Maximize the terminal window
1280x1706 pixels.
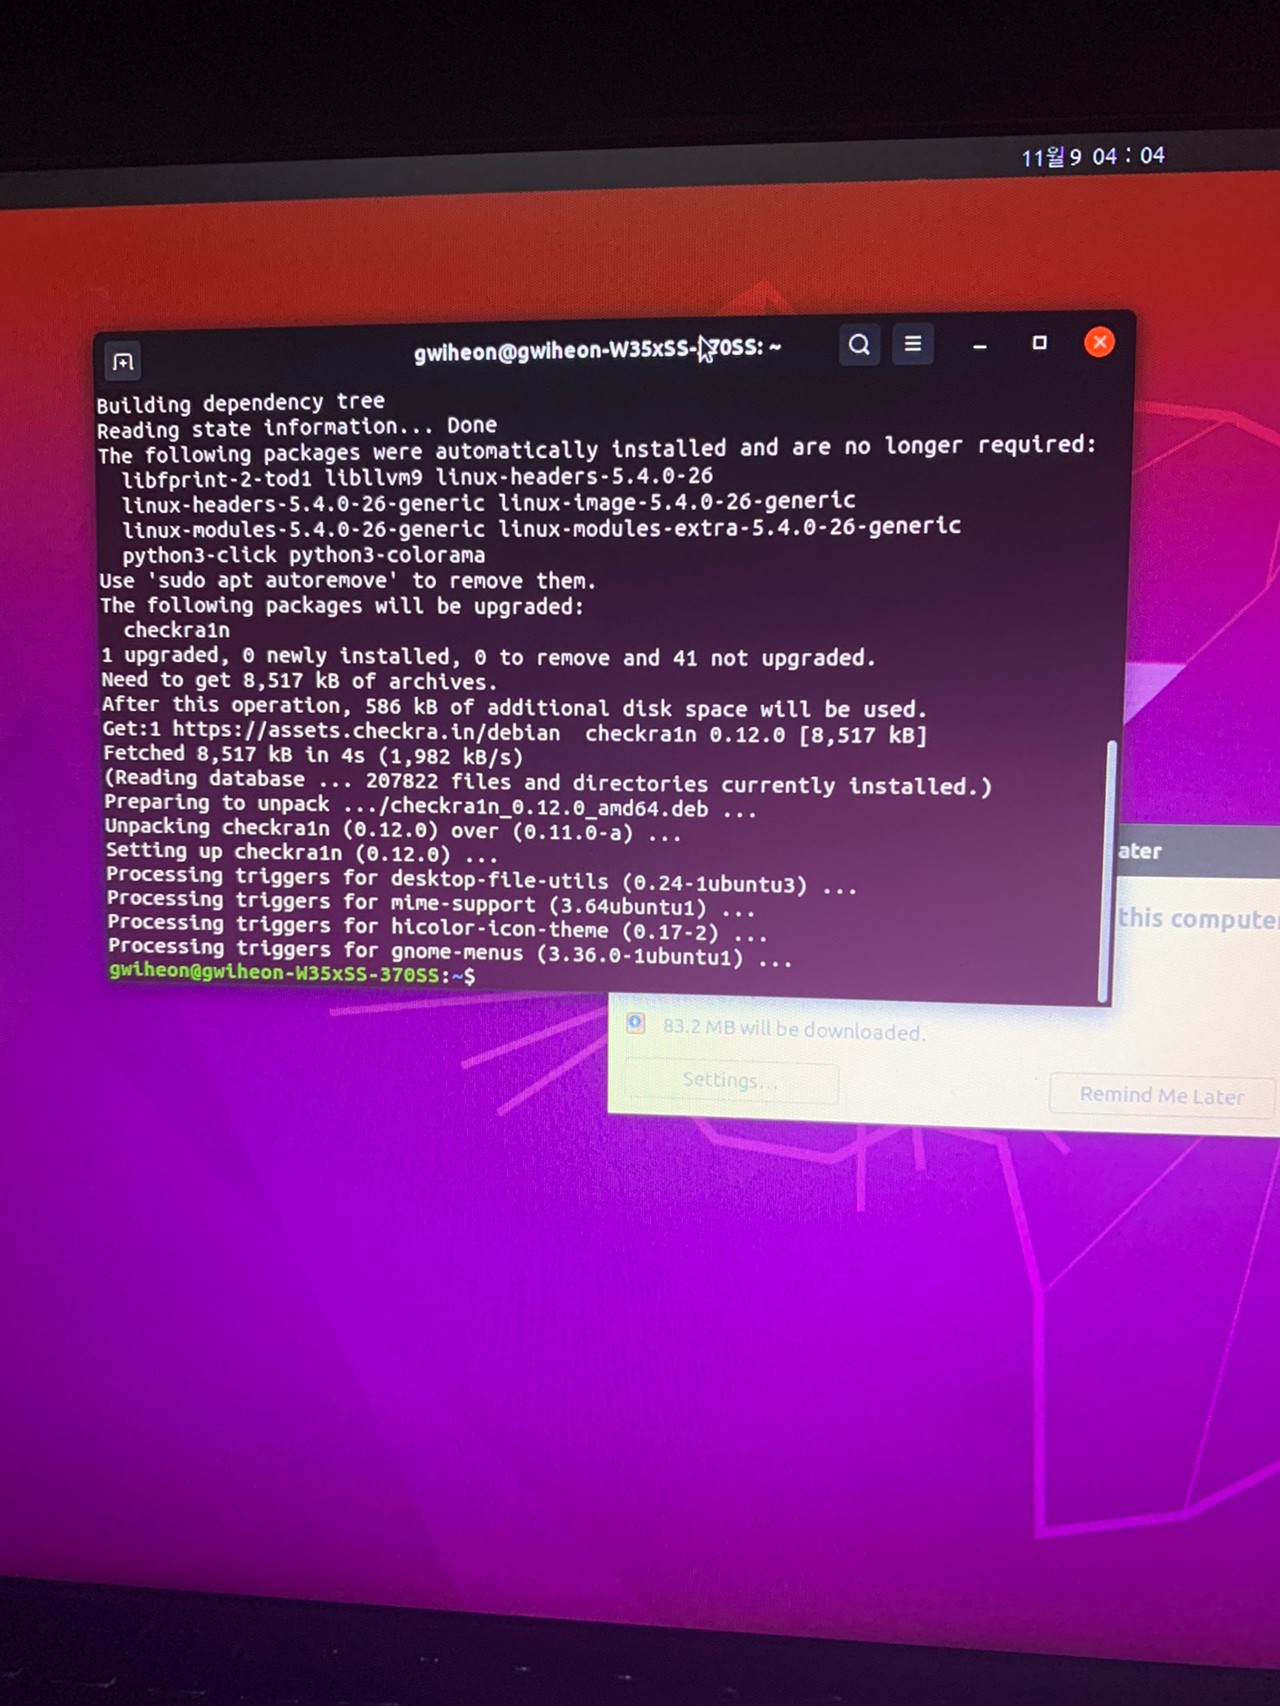point(1040,343)
